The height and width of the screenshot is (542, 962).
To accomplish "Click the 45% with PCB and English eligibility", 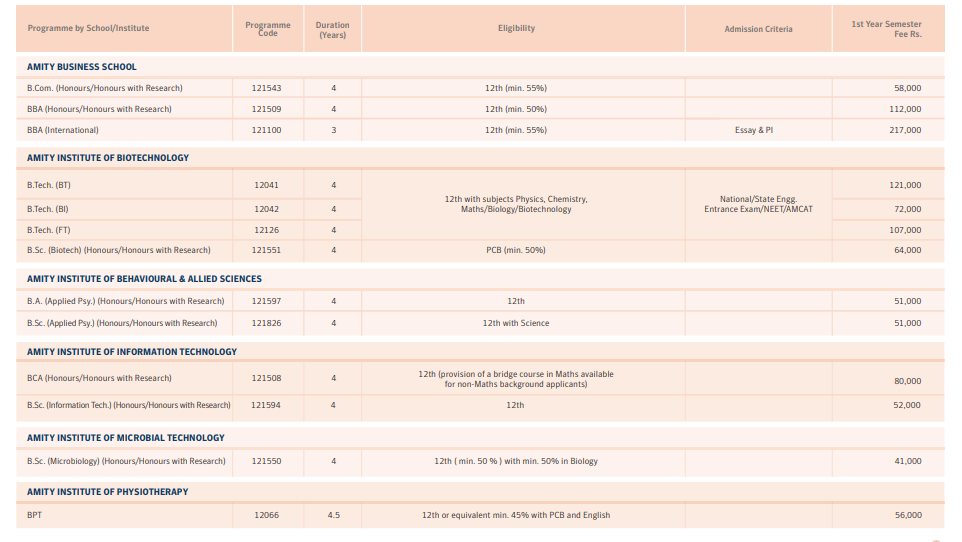I will [x=516, y=516].
